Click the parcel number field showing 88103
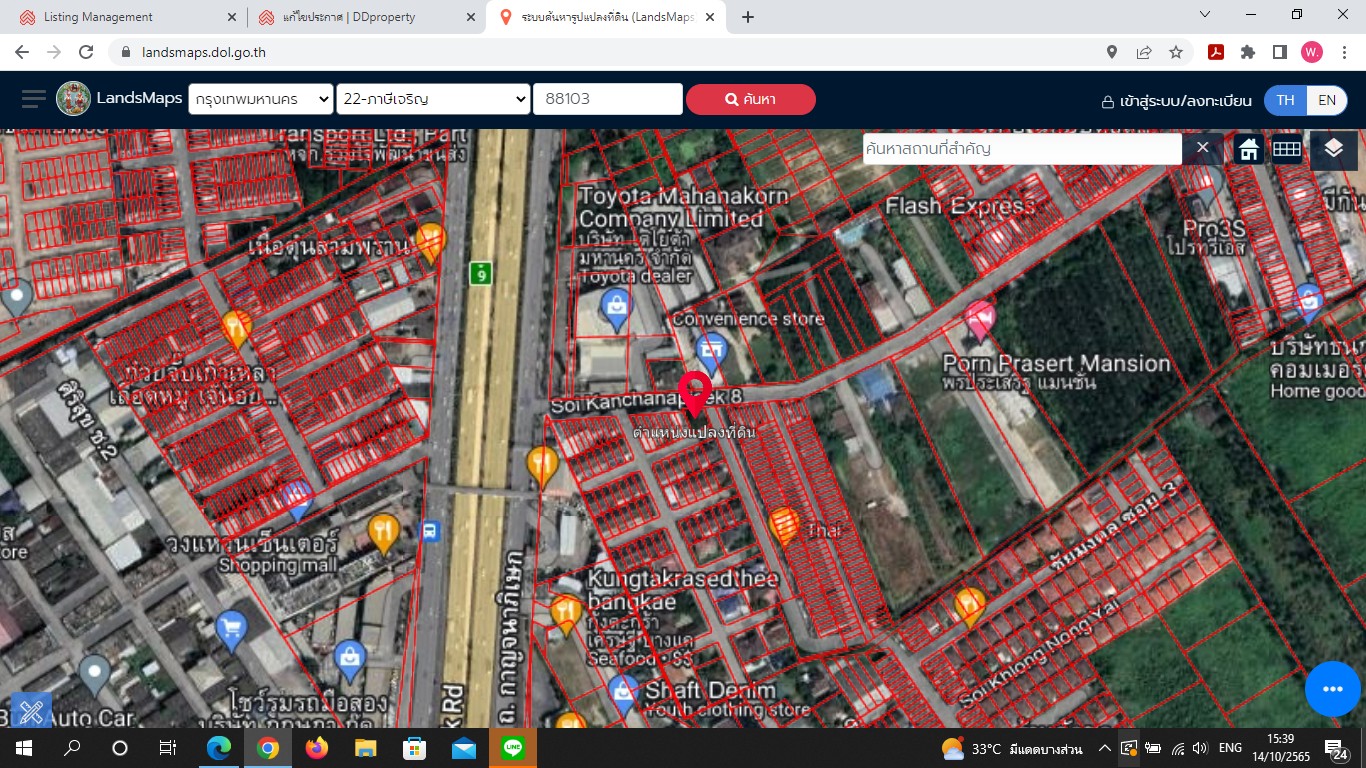This screenshot has width=1366, height=768. (x=607, y=99)
